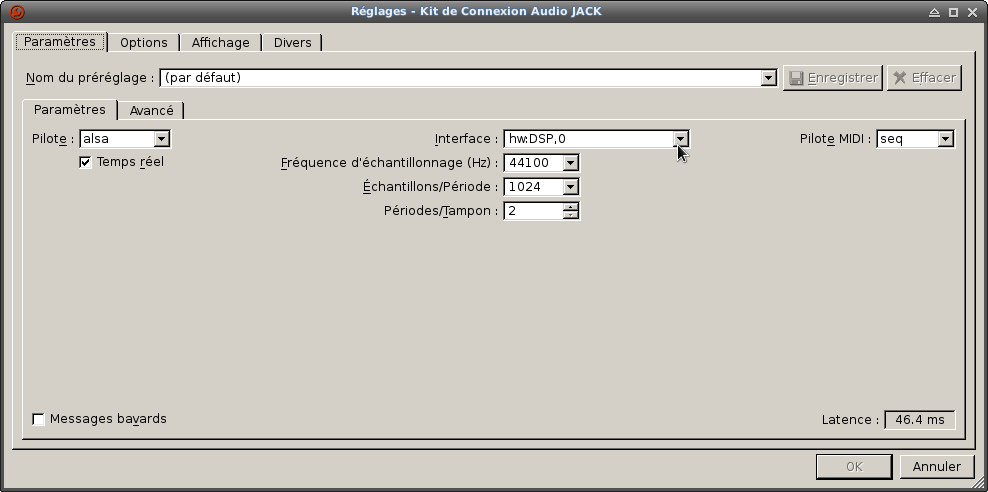Select the inner Paramètres sub-tab
The image size is (988, 492).
(x=70, y=110)
